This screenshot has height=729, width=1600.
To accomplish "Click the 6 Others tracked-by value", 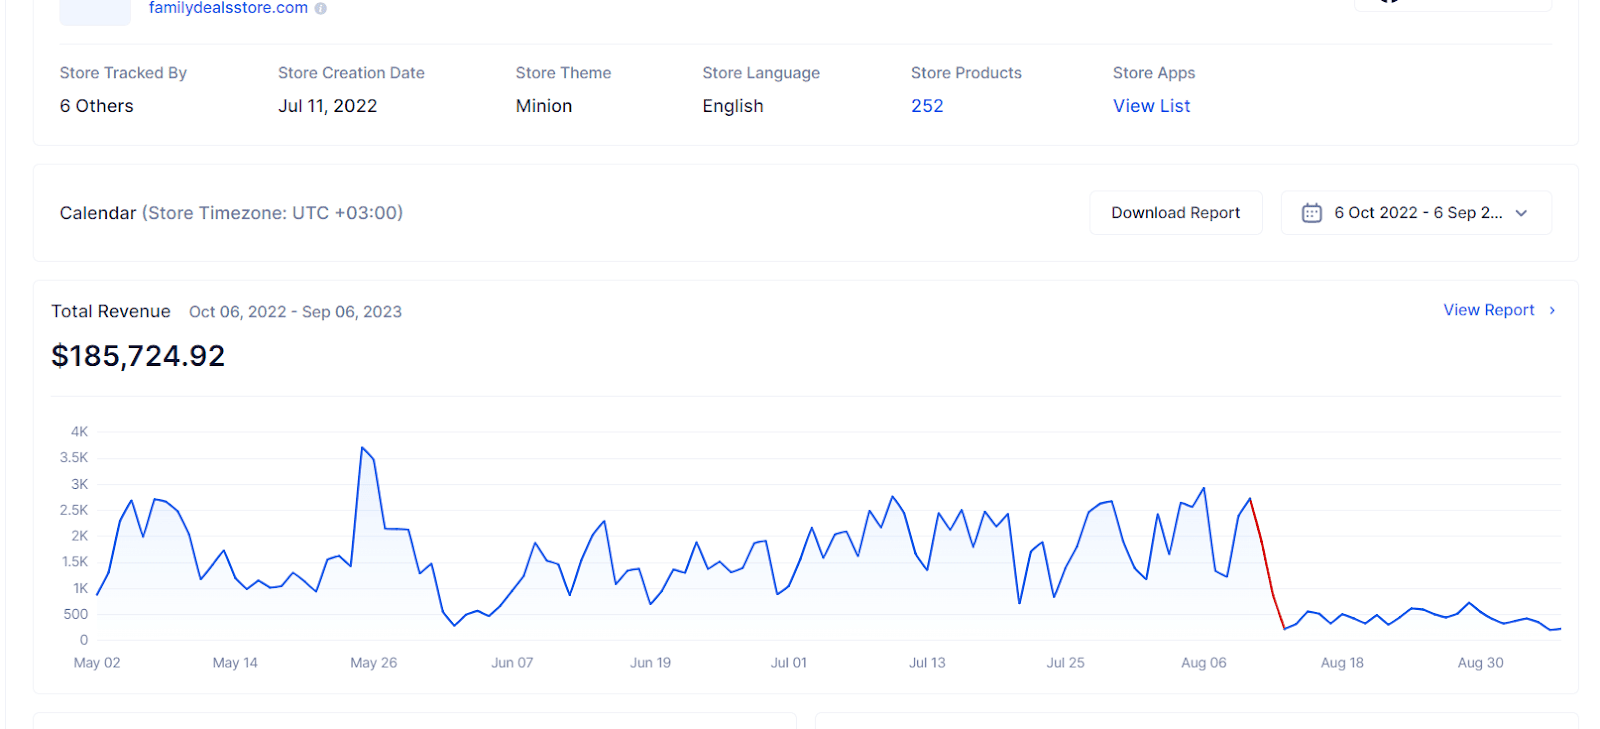I will (x=96, y=106).
